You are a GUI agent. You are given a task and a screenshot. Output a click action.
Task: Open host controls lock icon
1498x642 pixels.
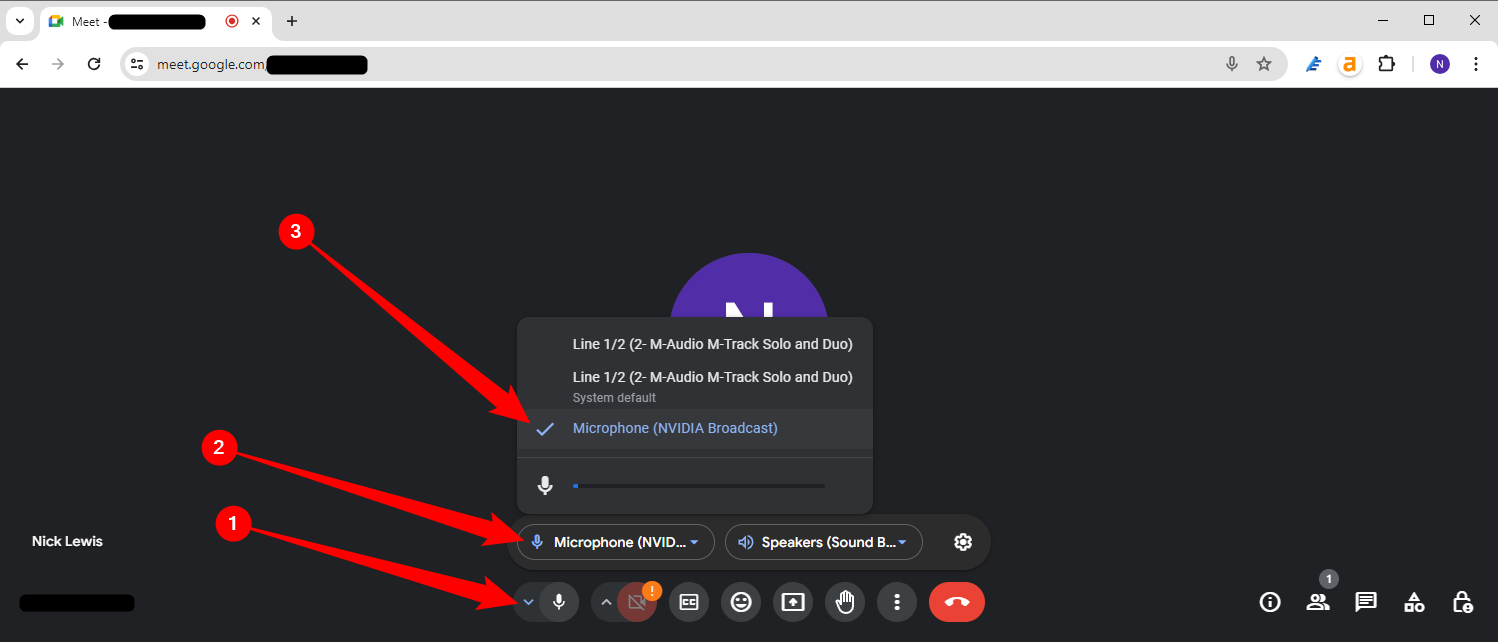pyautogui.click(x=1462, y=602)
